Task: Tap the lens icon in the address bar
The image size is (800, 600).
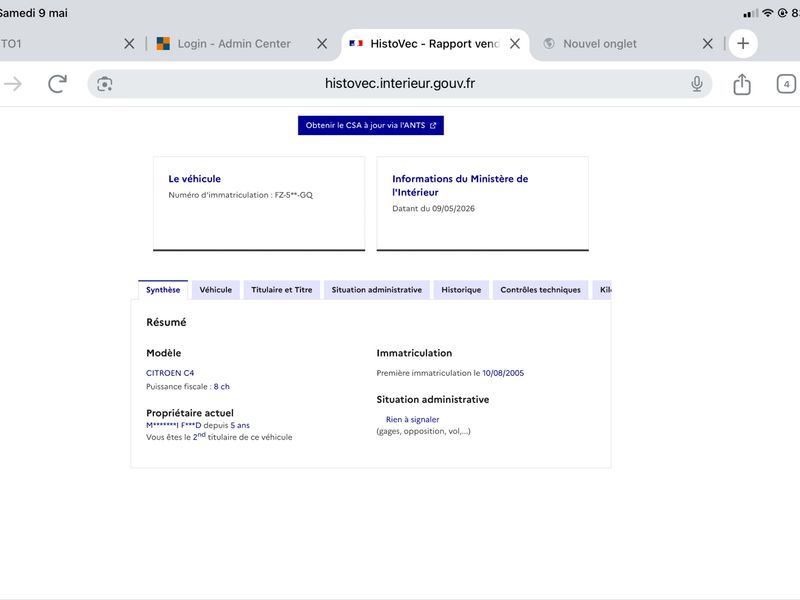Action: 105,84
